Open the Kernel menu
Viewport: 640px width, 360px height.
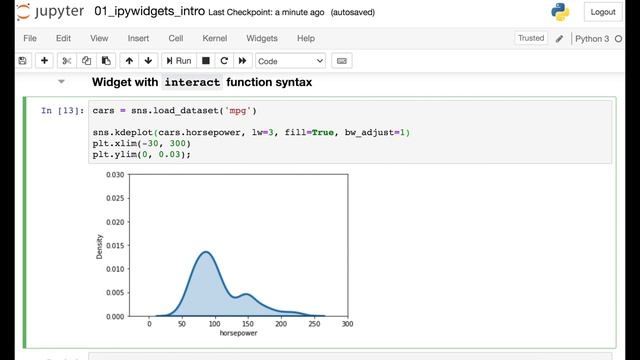(215, 38)
